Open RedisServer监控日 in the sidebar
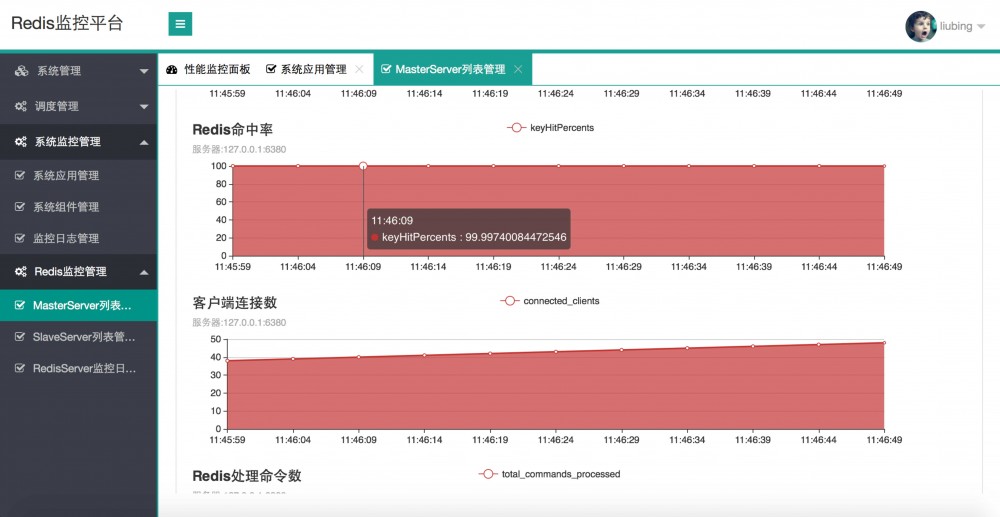 coord(78,368)
